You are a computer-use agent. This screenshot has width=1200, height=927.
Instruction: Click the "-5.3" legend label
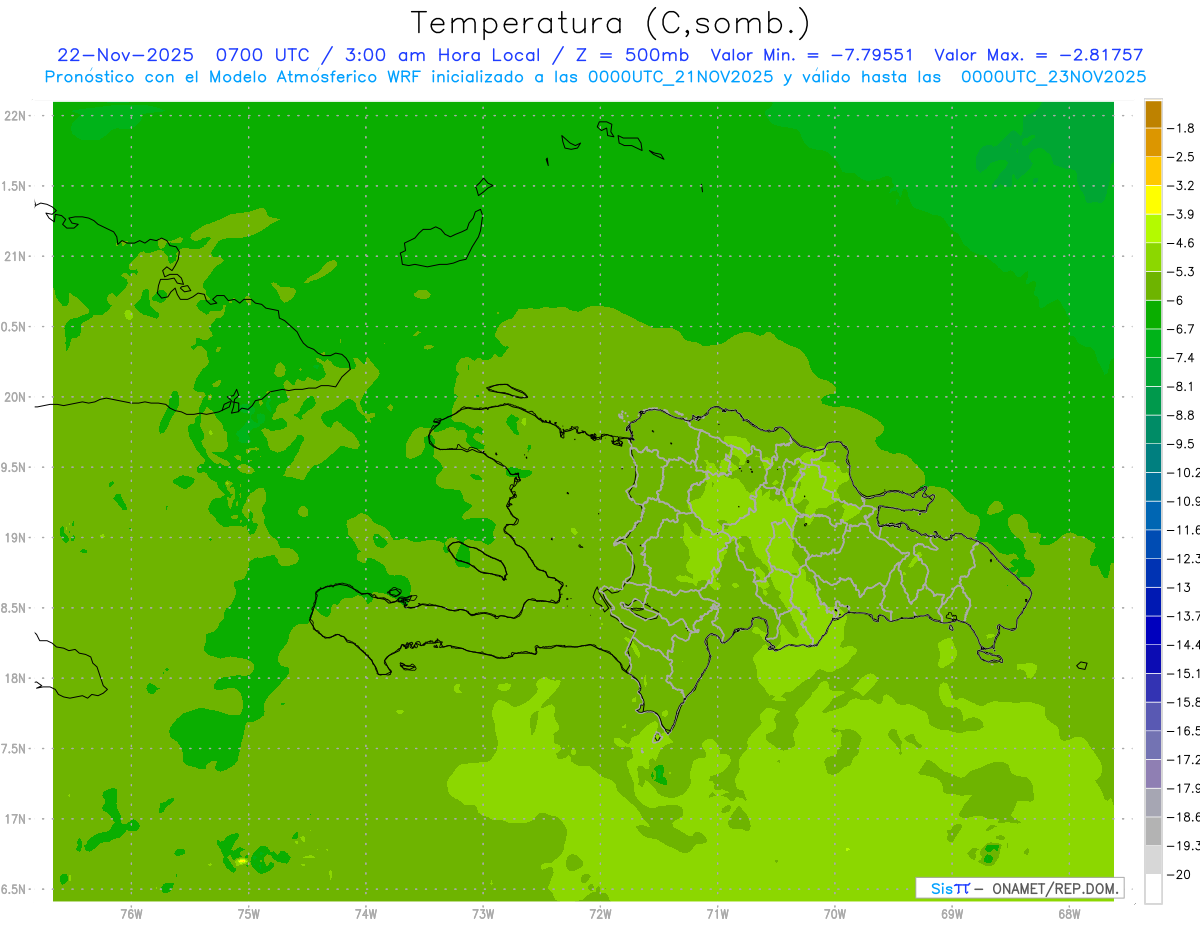point(1182,272)
